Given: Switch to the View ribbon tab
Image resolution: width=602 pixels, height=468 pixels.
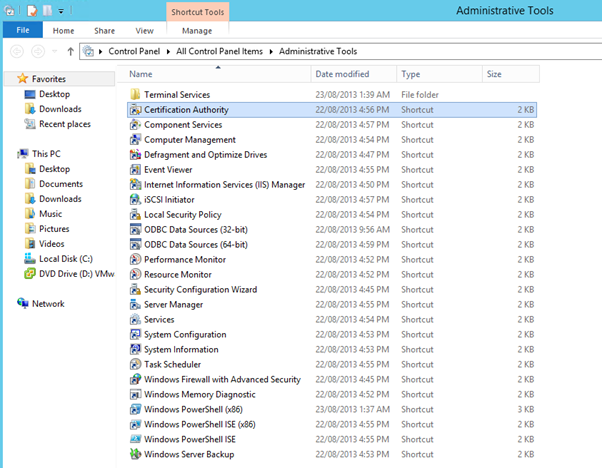Looking at the screenshot, I should tap(144, 31).
